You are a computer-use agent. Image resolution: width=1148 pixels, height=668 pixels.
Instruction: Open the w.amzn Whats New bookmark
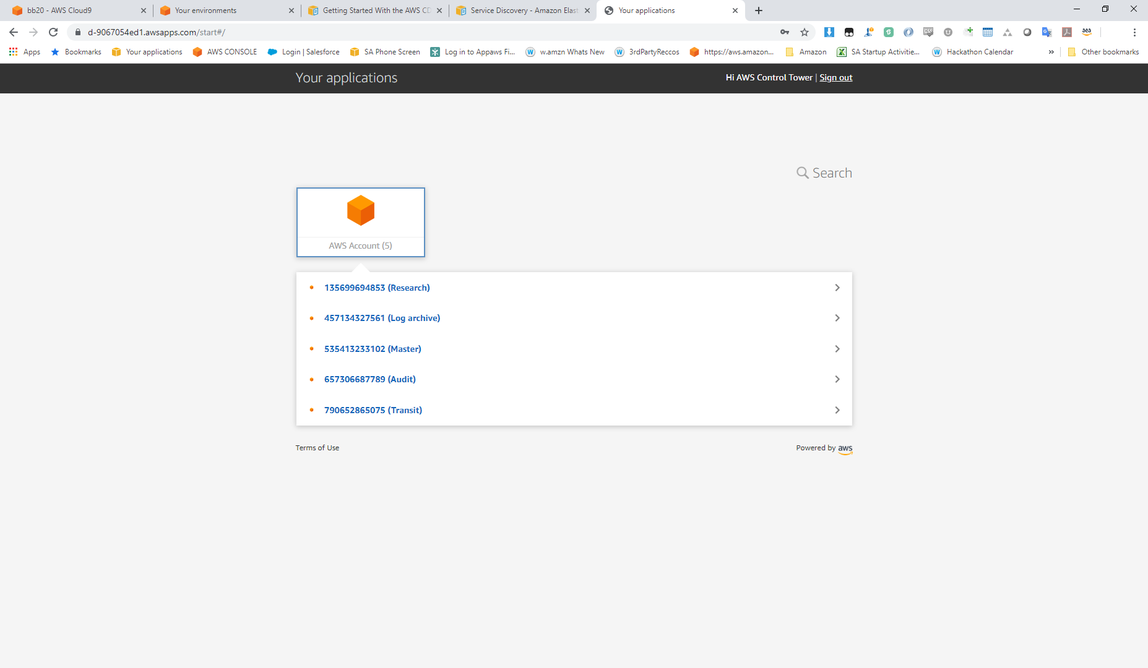point(564,52)
